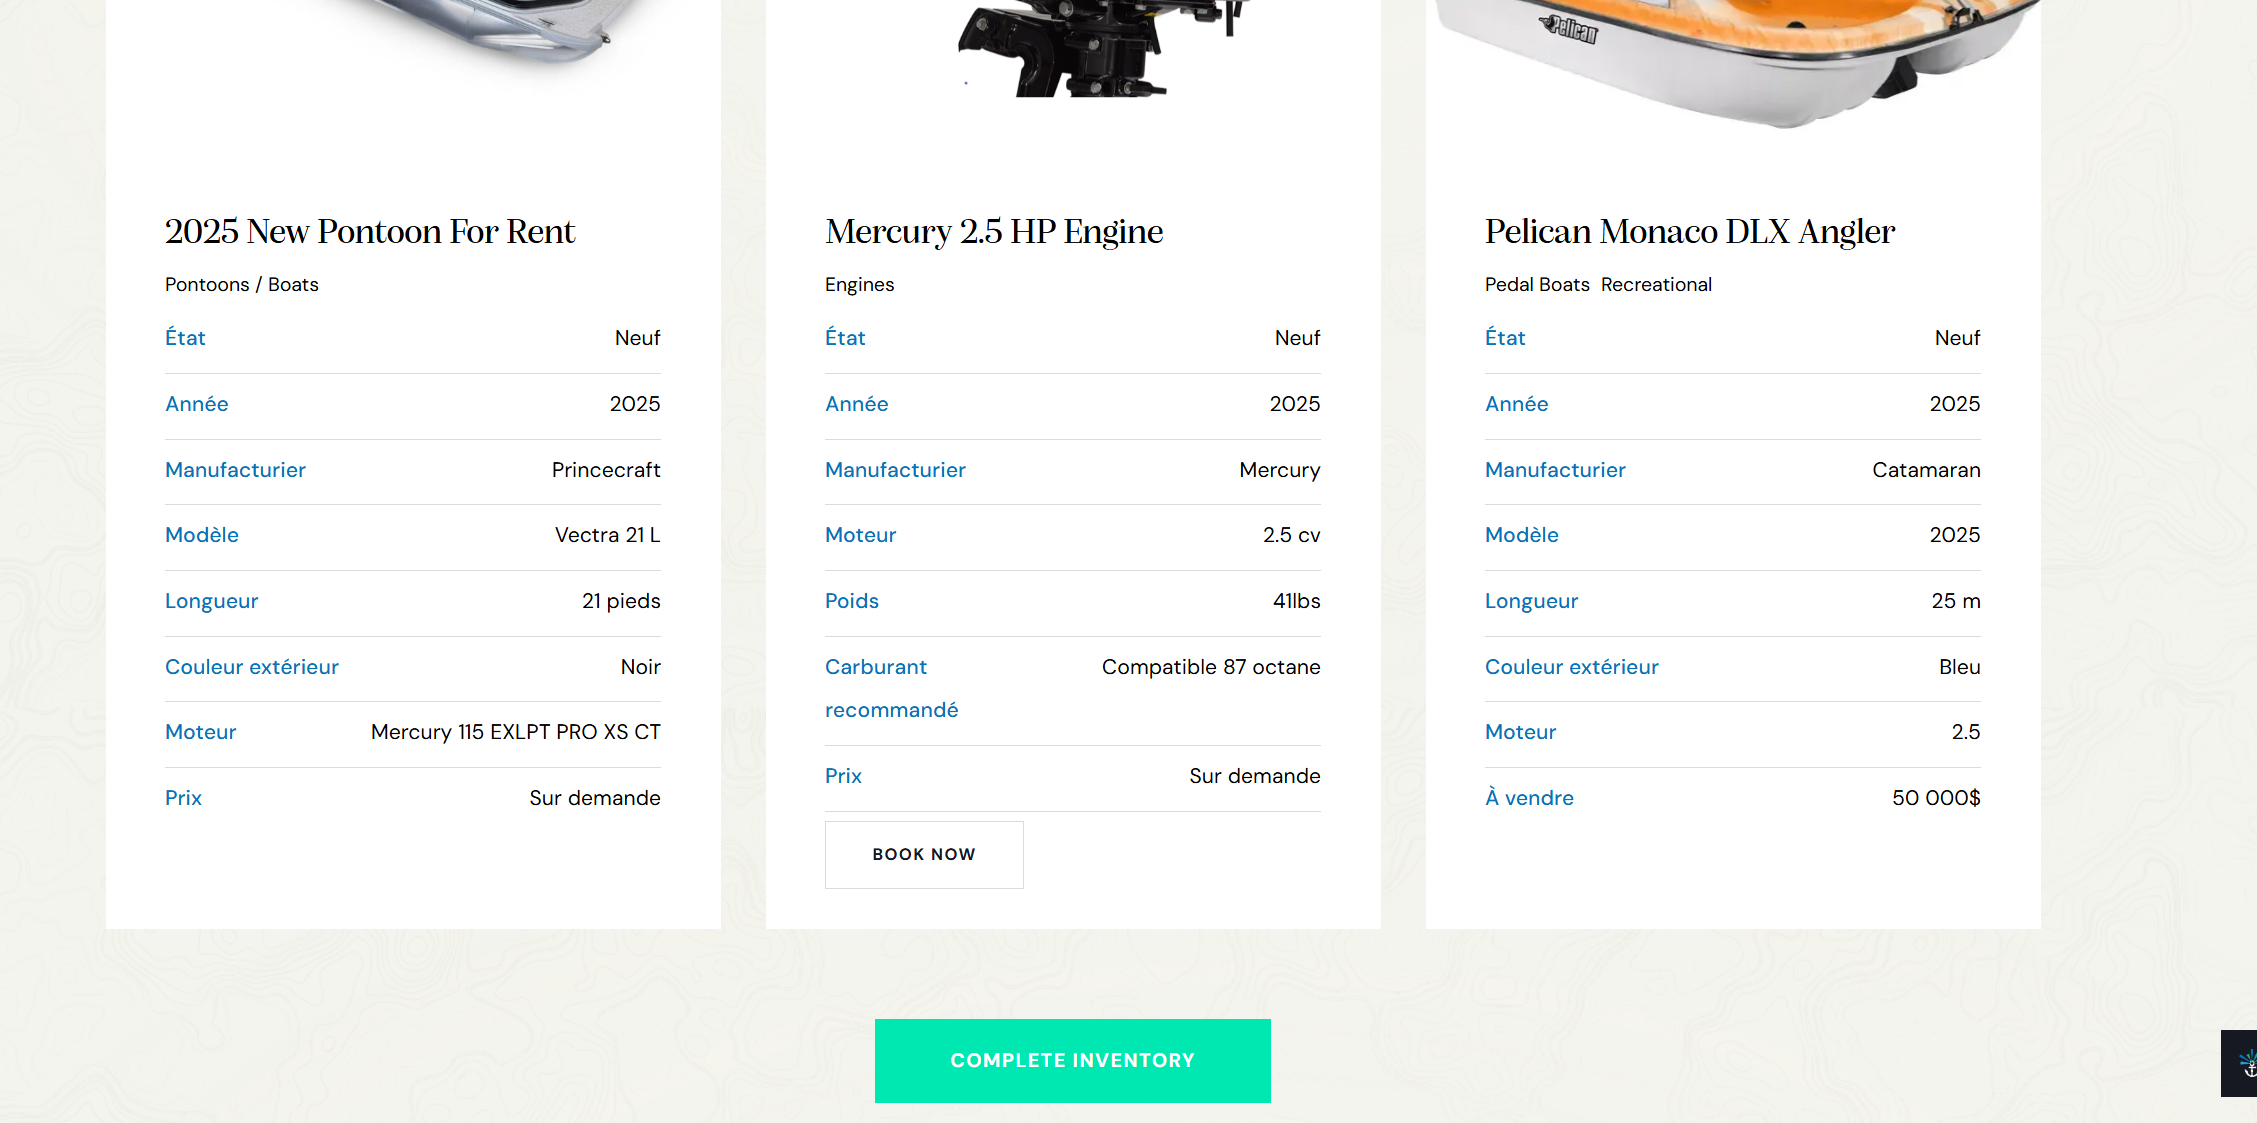2257x1123 pixels.
Task: Select the 41lbs weight value
Action: [x=1297, y=601]
